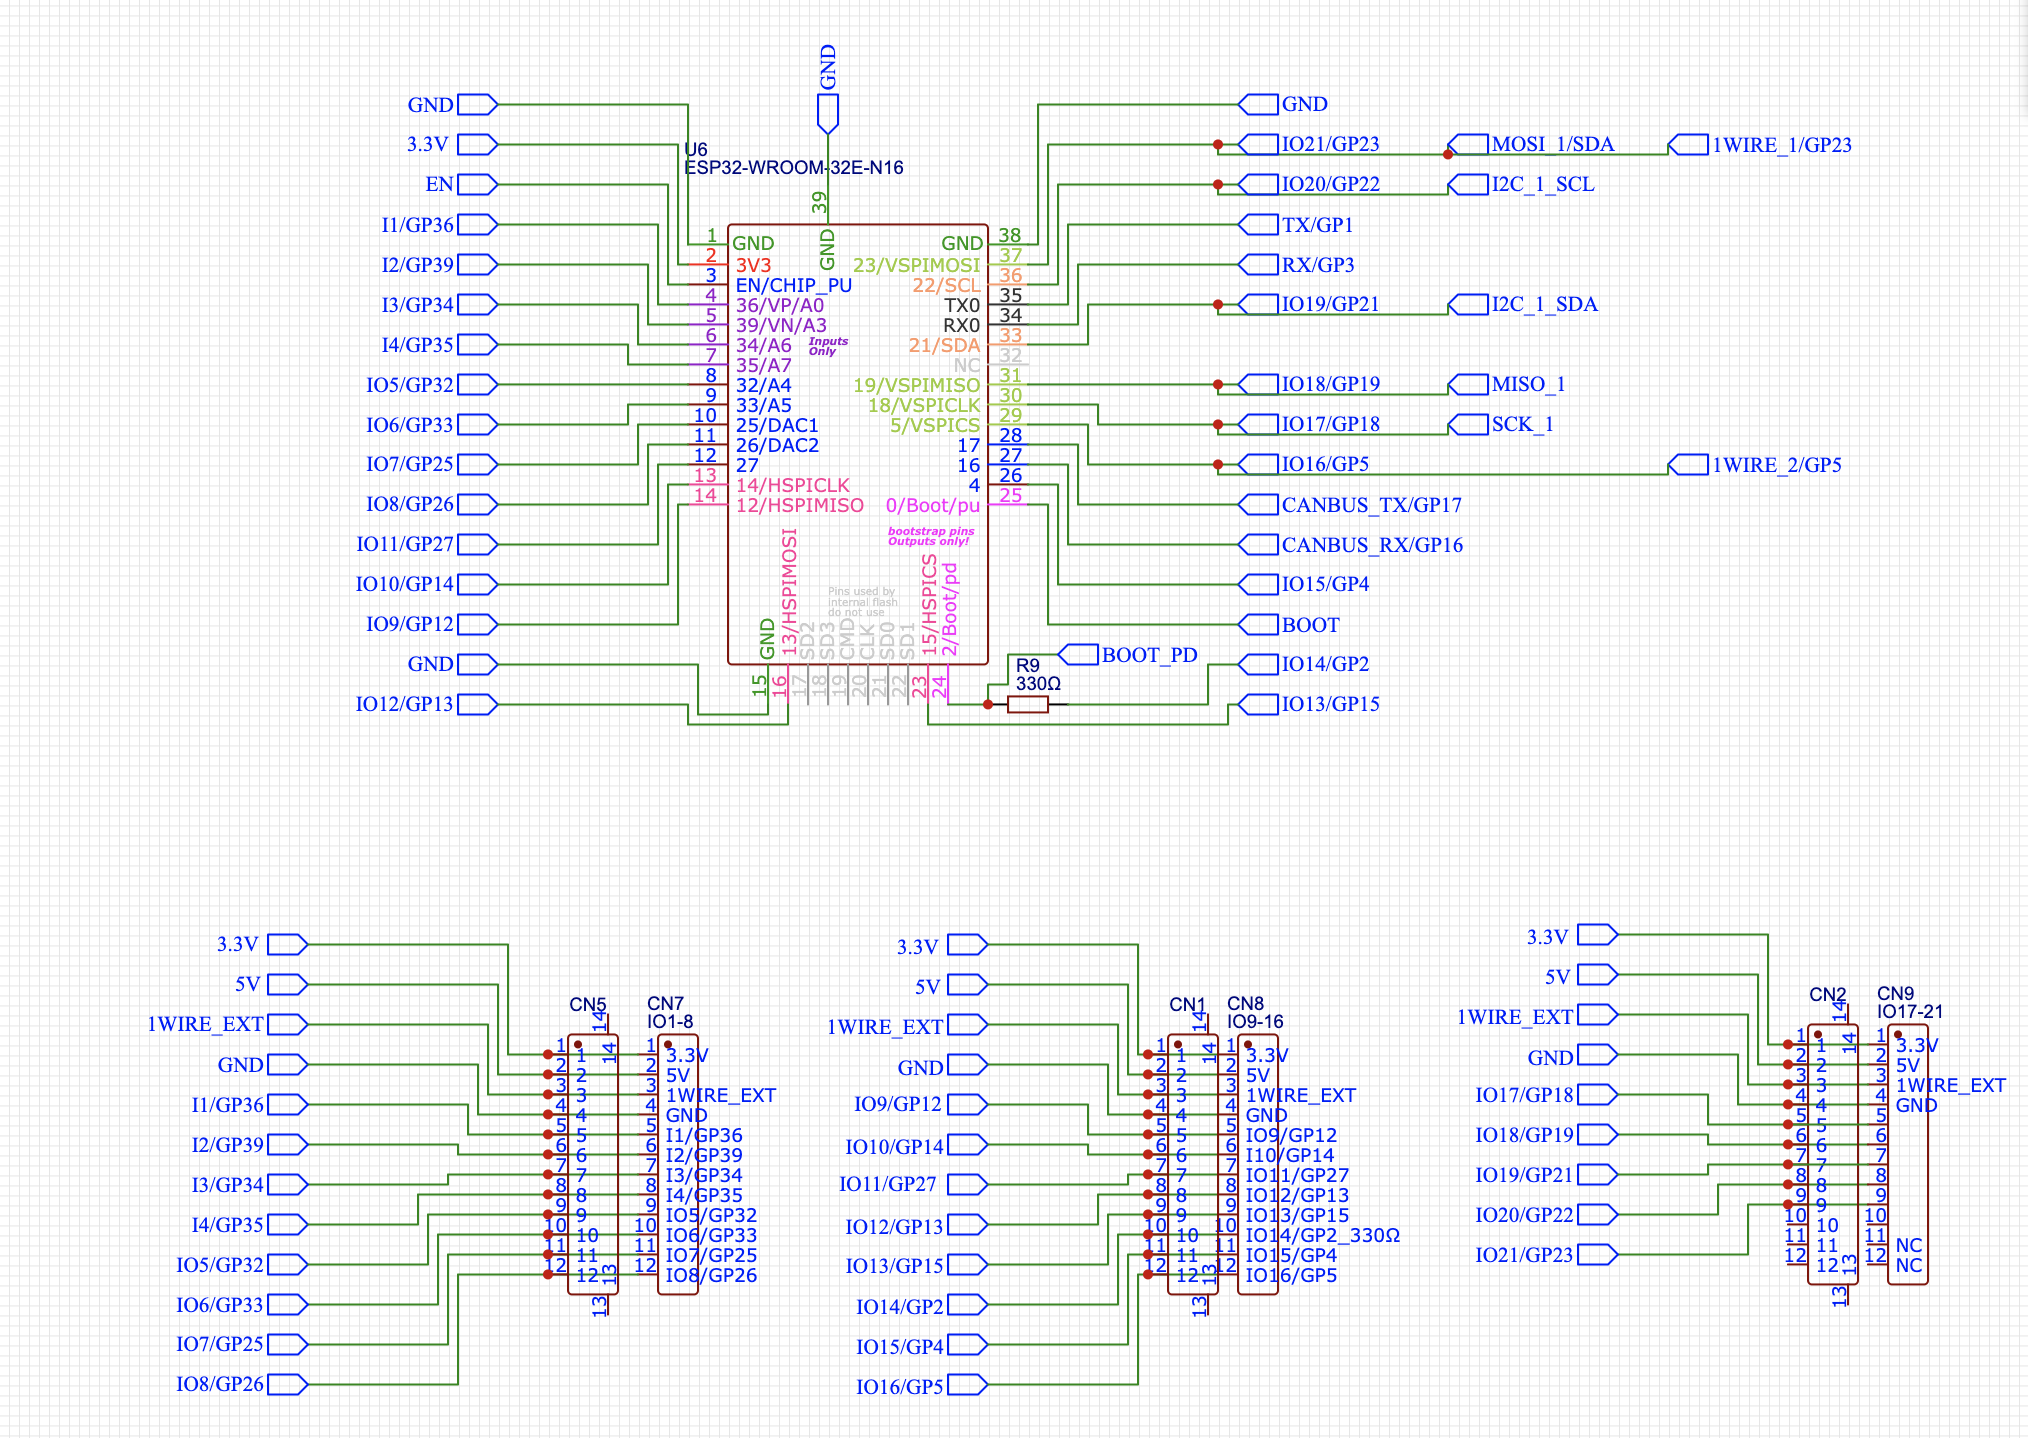Click the 25/DAC1 pin label
This screenshot has width=2028, height=1438.
777,425
